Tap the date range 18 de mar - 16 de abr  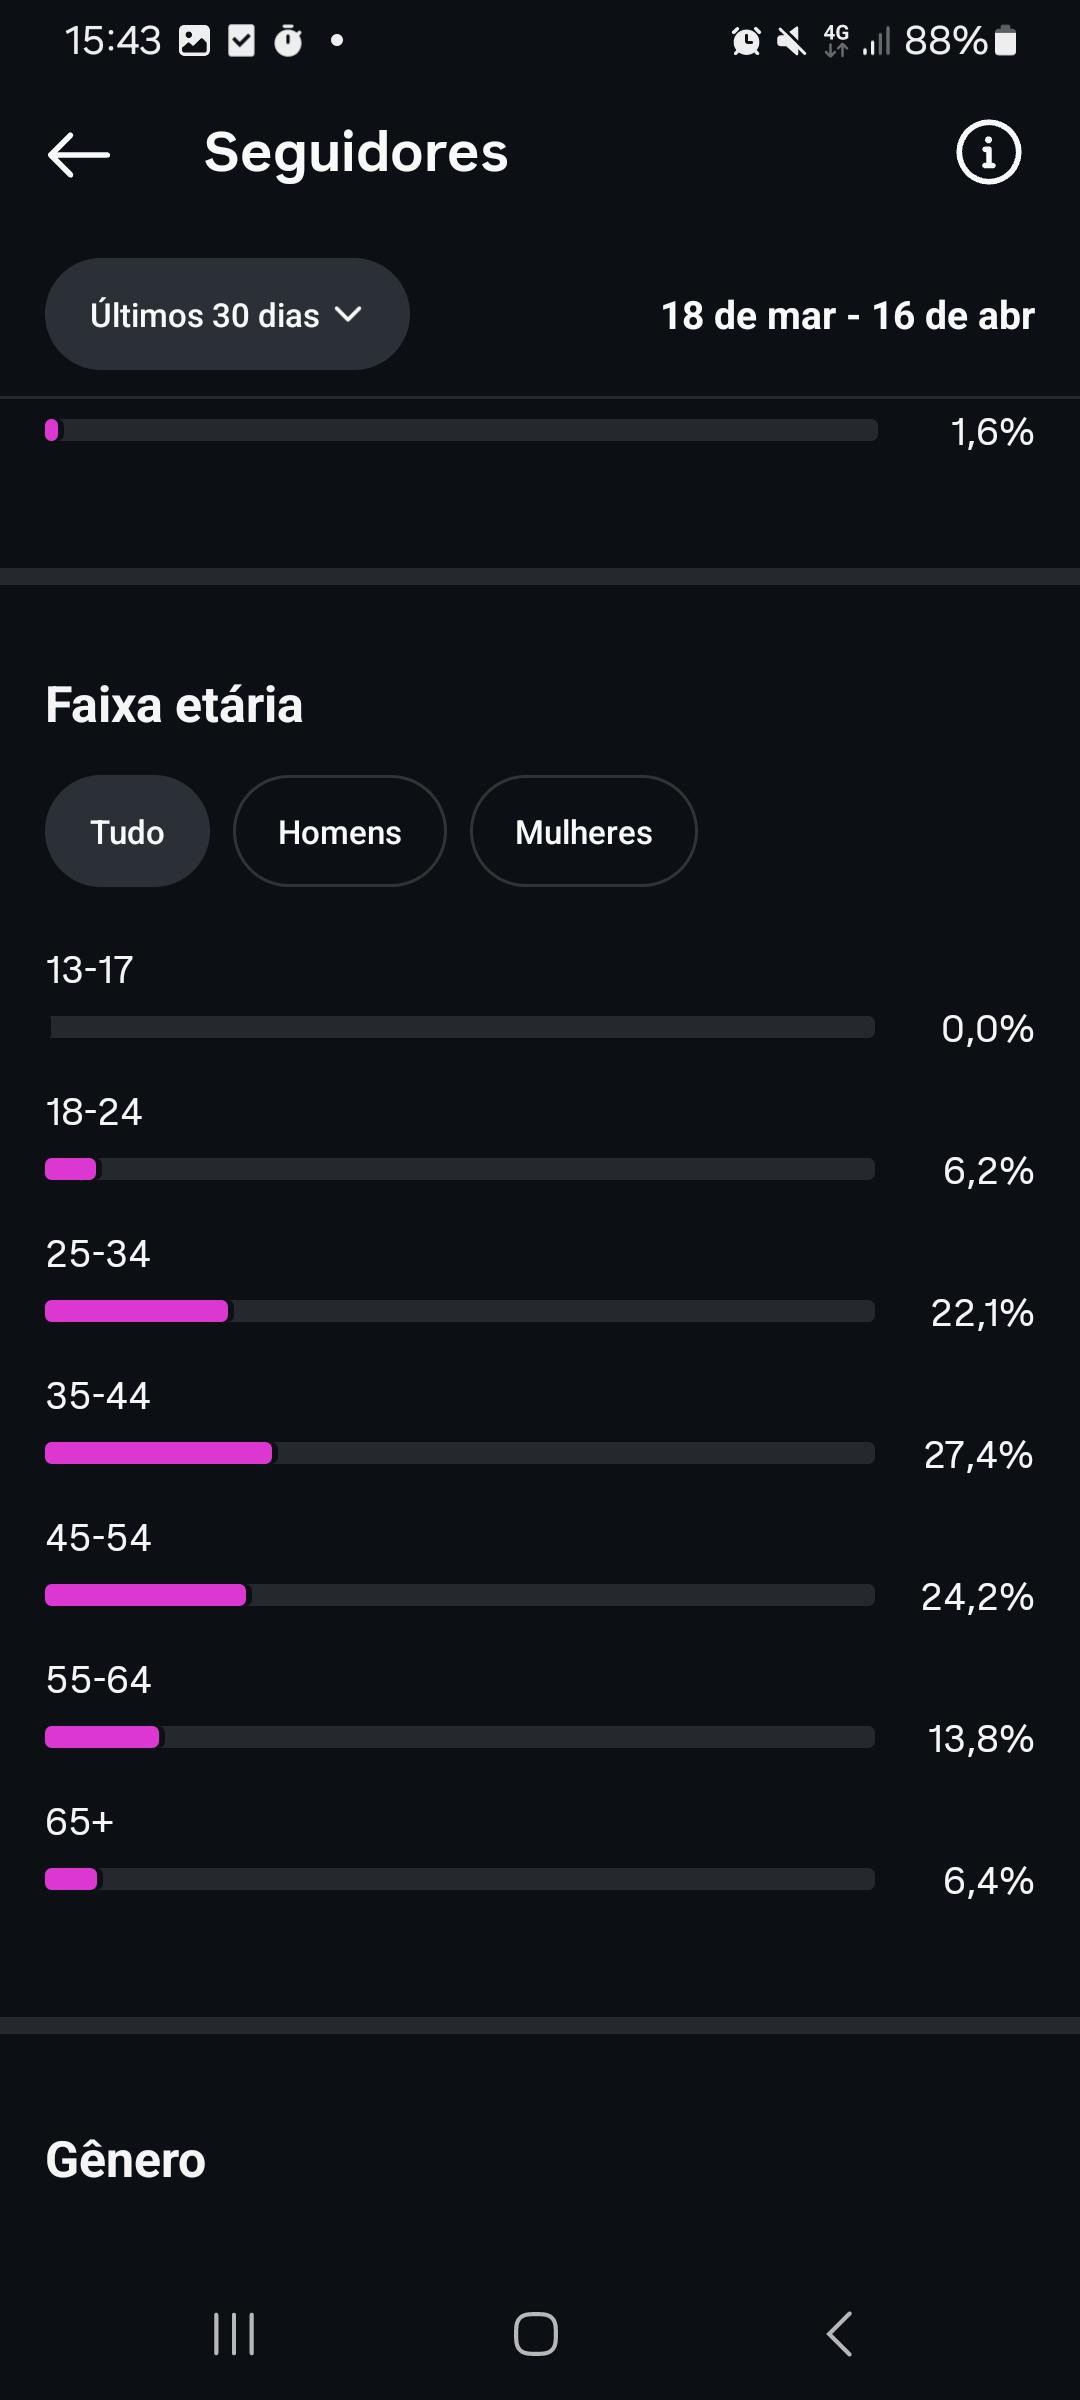847,316
